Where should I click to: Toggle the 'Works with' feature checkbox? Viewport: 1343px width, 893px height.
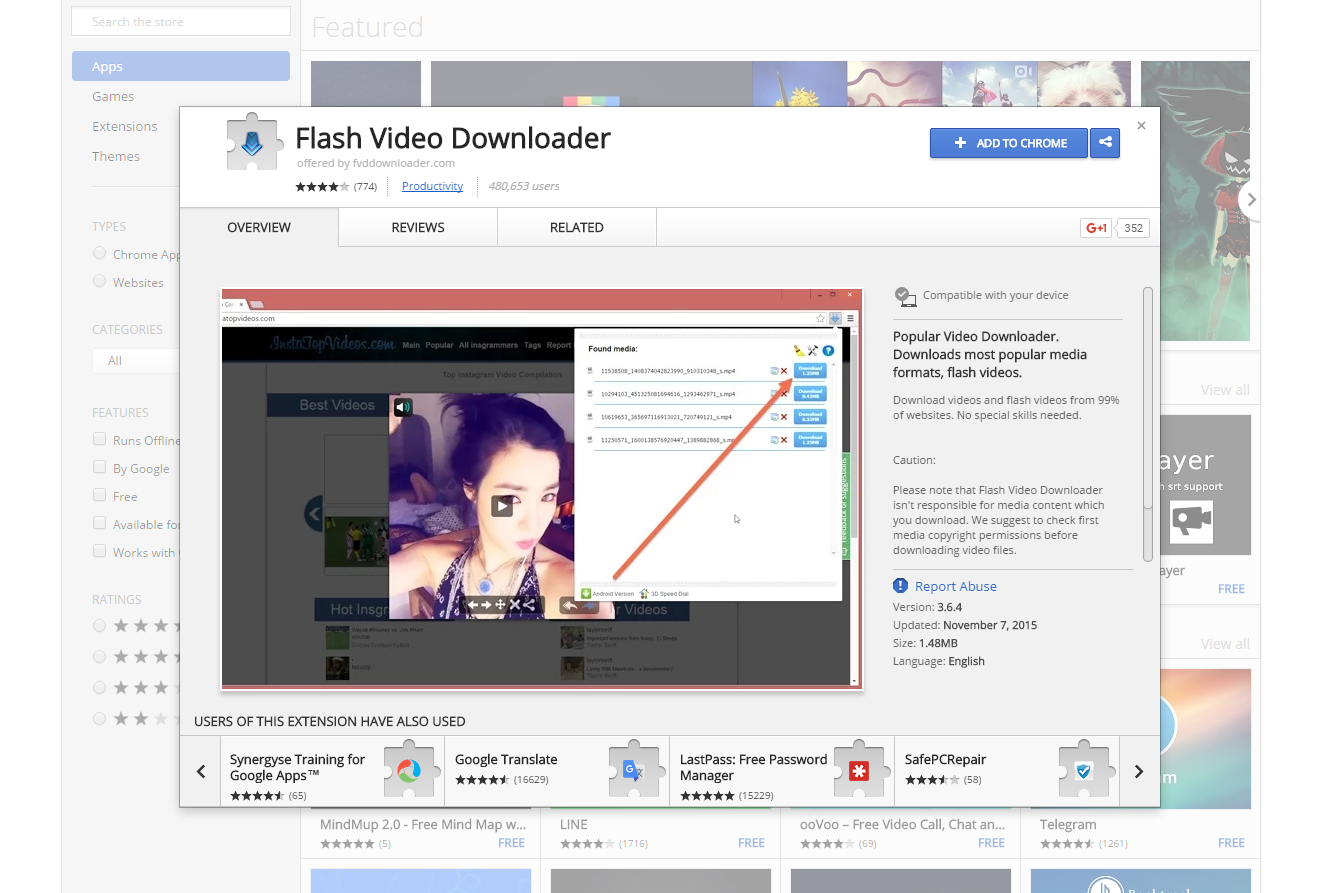[x=99, y=551]
